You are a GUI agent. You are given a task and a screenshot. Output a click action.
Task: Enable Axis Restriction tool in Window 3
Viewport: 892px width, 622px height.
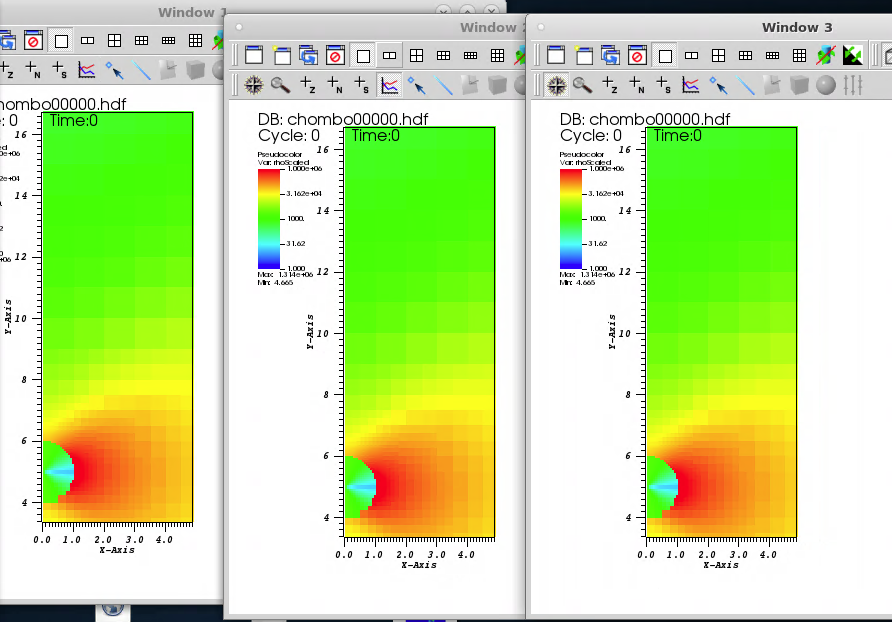click(x=853, y=85)
